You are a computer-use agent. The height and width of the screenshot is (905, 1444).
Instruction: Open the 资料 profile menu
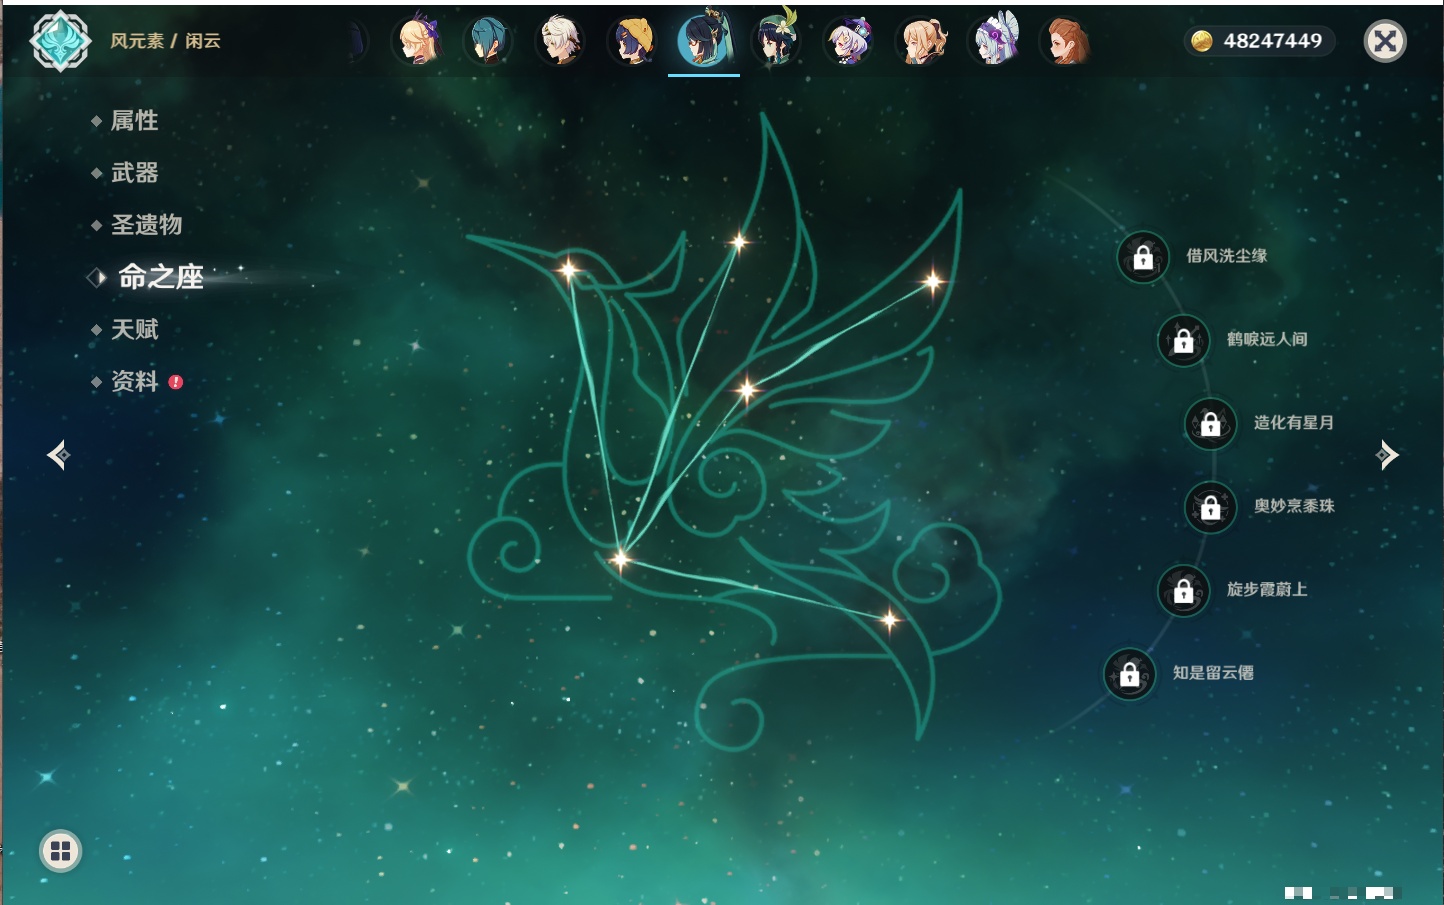[134, 381]
